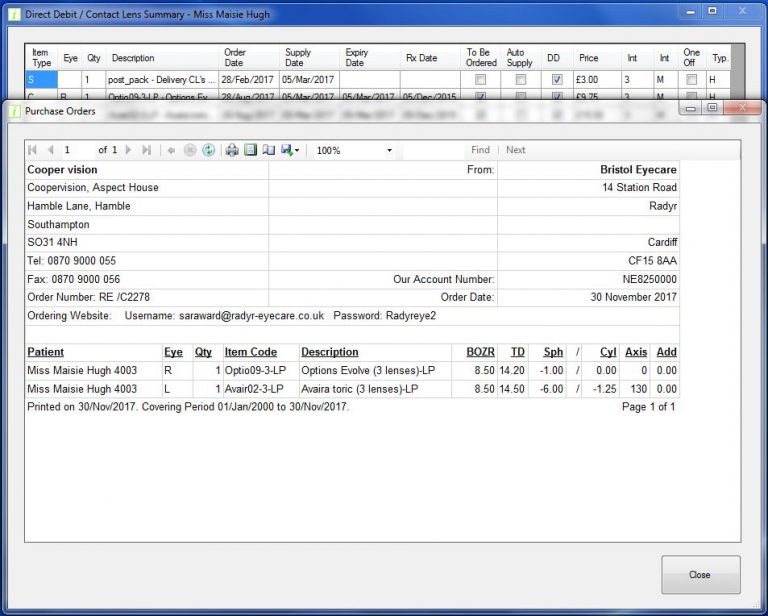This screenshot has width=768, height=616.
Task: Click the back to parent report arrow
Action: (x=171, y=150)
